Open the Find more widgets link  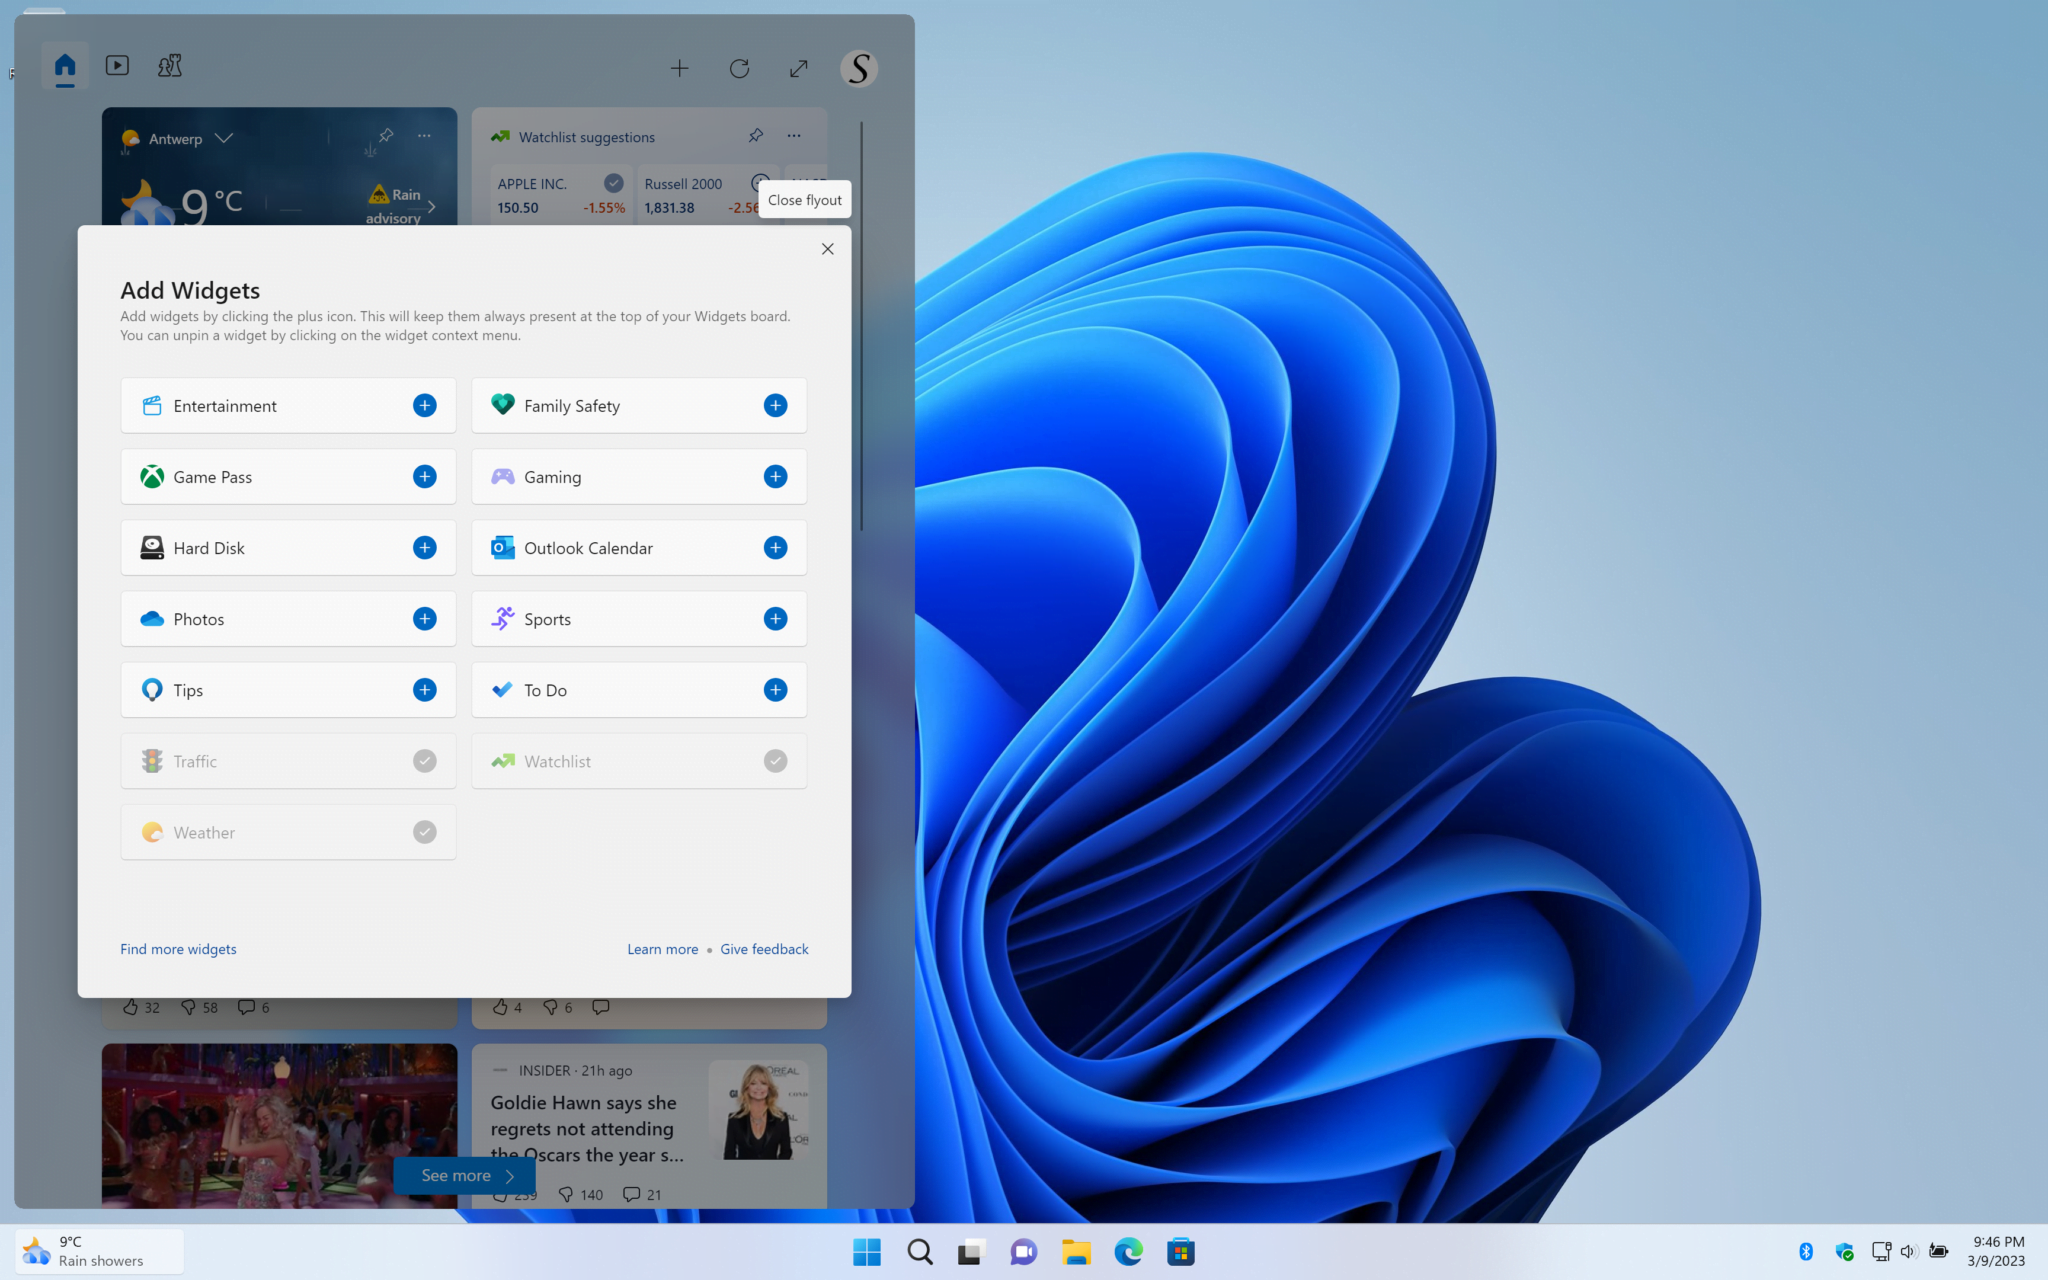click(x=177, y=948)
